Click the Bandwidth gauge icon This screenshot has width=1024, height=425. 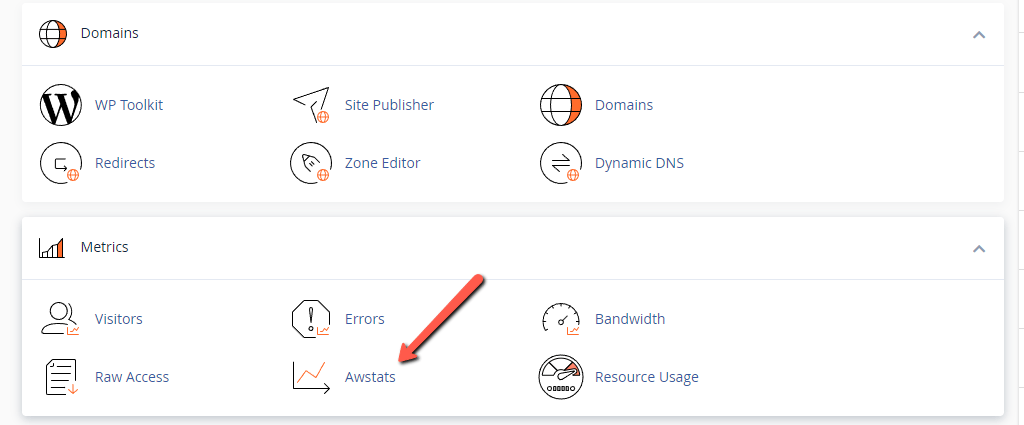pyautogui.click(x=560, y=319)
